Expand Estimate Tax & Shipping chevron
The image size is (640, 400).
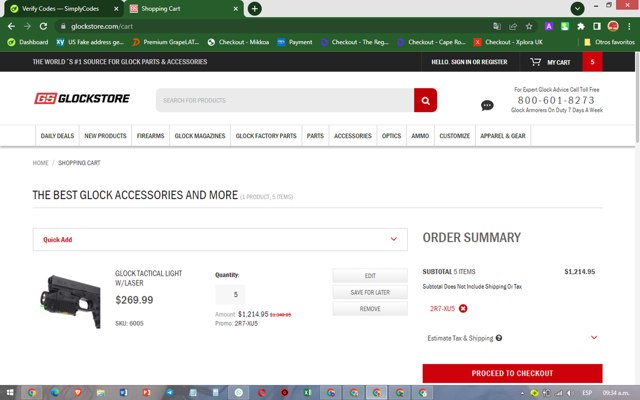pyautogui.click(x=594, y=338)
